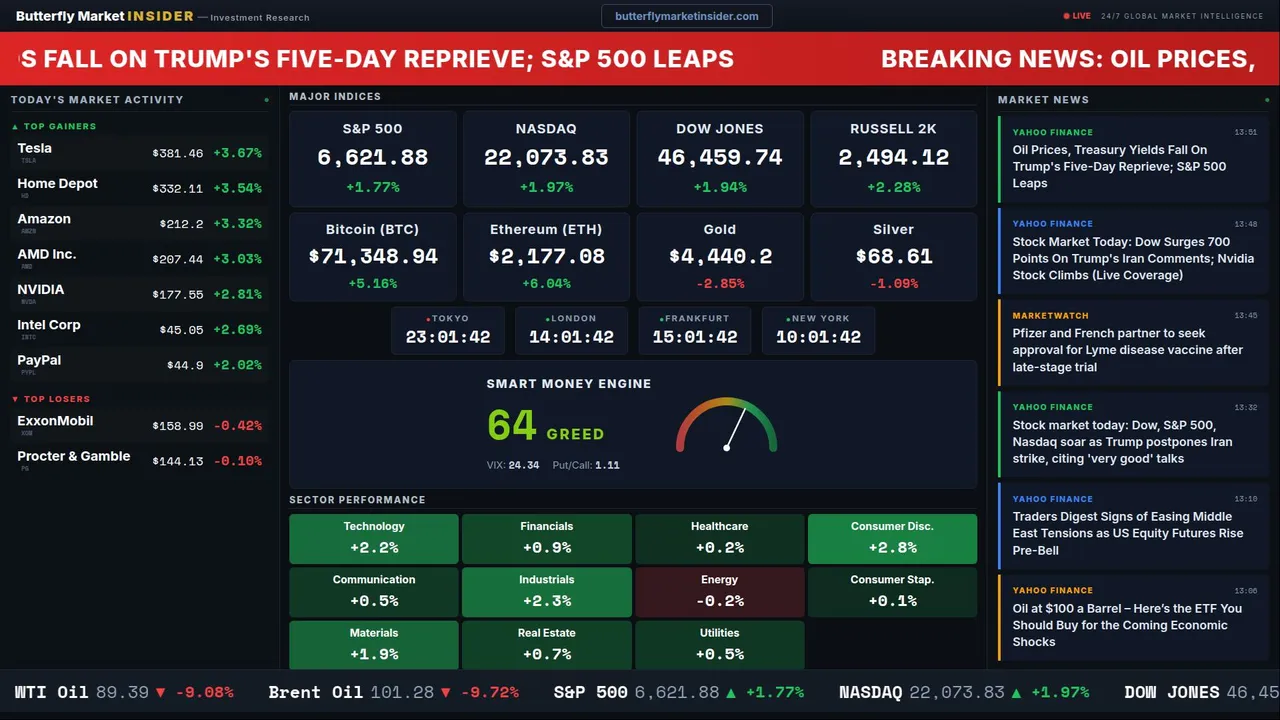Viewport: 1280px width, 720px height.
Task: Click the VIX 24.34 value
Action: coord(513,465)
